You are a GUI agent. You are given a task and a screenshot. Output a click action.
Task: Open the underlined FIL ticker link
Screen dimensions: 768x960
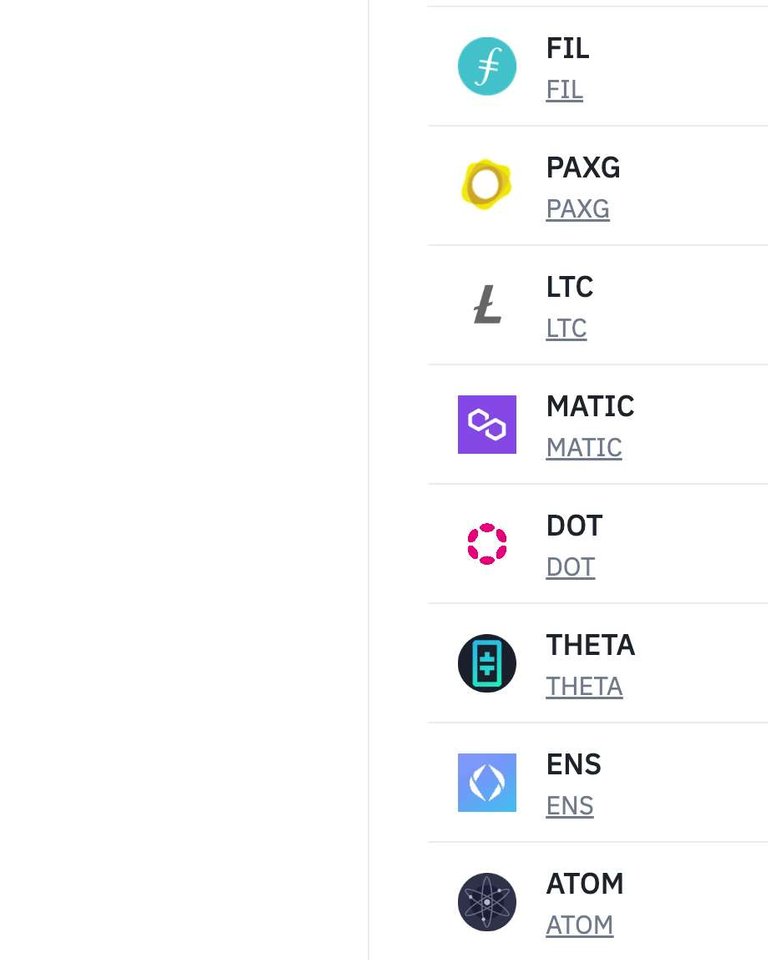[x=564, y=89]
